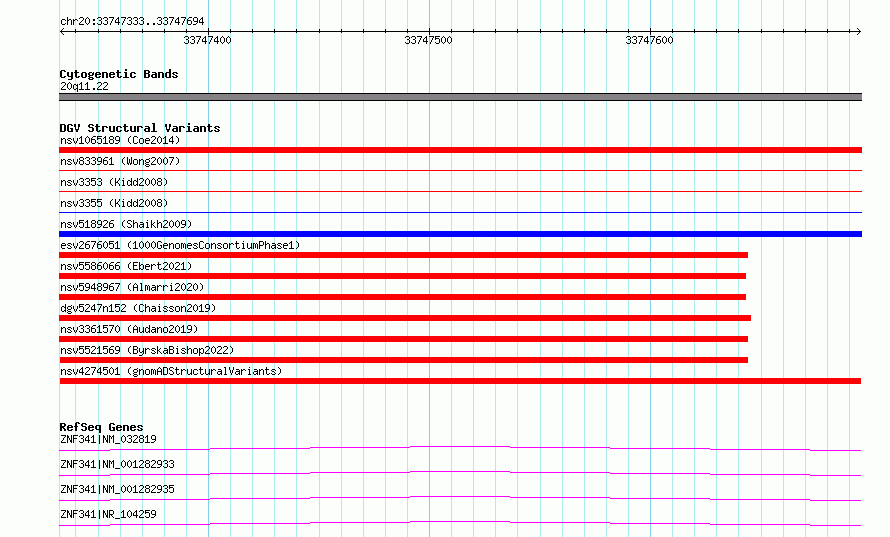Viewport: 890px width, 537px height.
Task: Click the magenta line for ZNF341|NM_001282933
Action: pos(460,473)
